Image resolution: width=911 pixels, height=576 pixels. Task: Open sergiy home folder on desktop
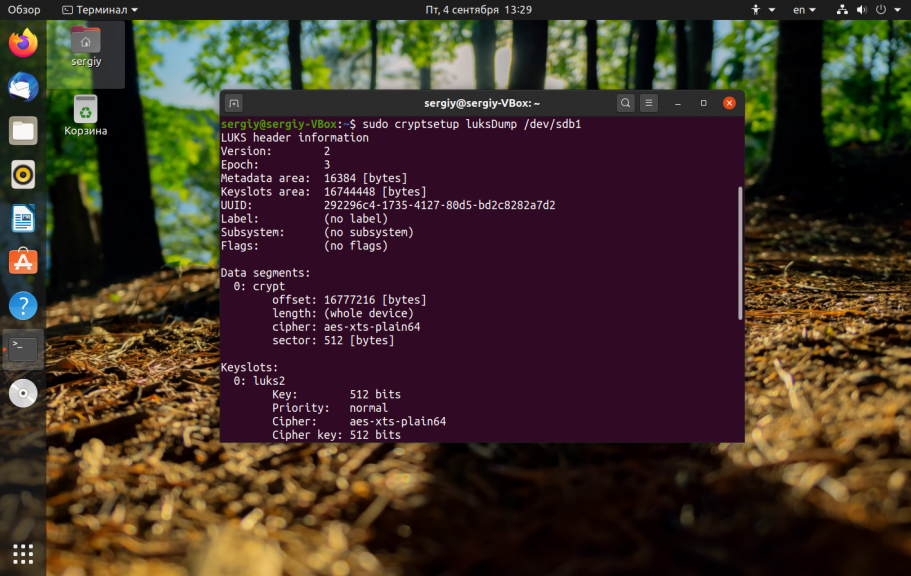point(86,47)
